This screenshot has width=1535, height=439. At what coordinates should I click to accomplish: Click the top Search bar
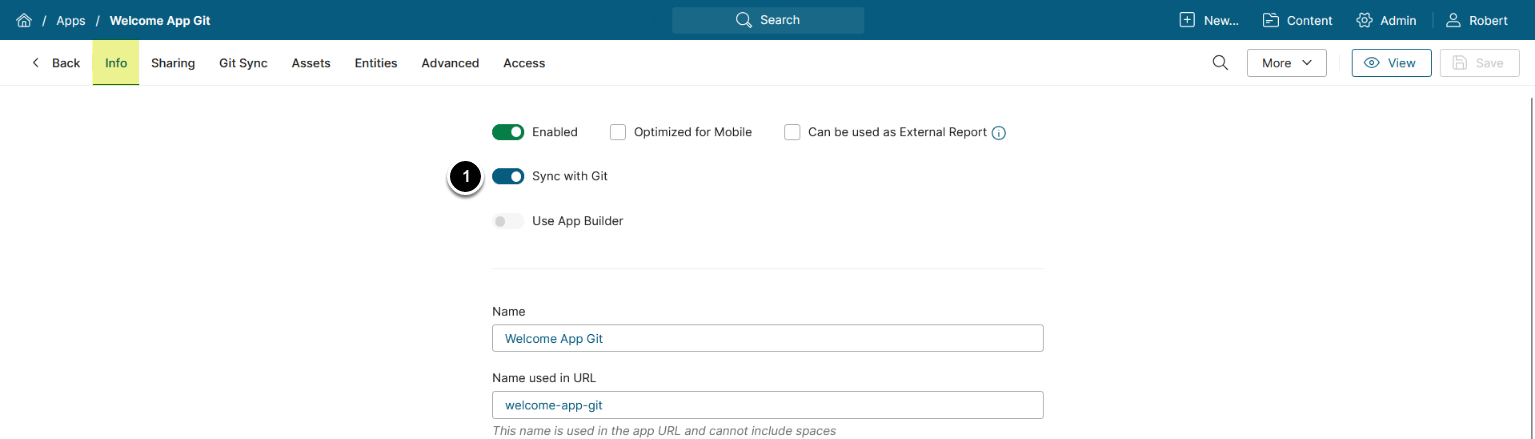pos(767,20)
